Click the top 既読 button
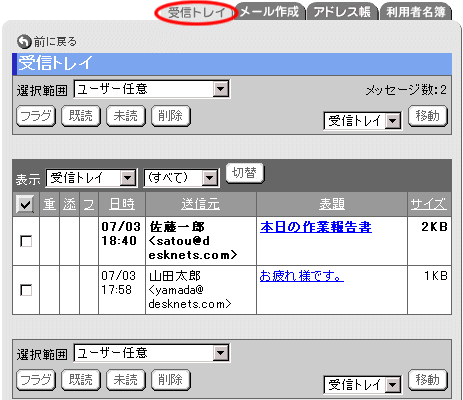The width and height of the screenshot is (463, 400). click(x=81, y=116)
